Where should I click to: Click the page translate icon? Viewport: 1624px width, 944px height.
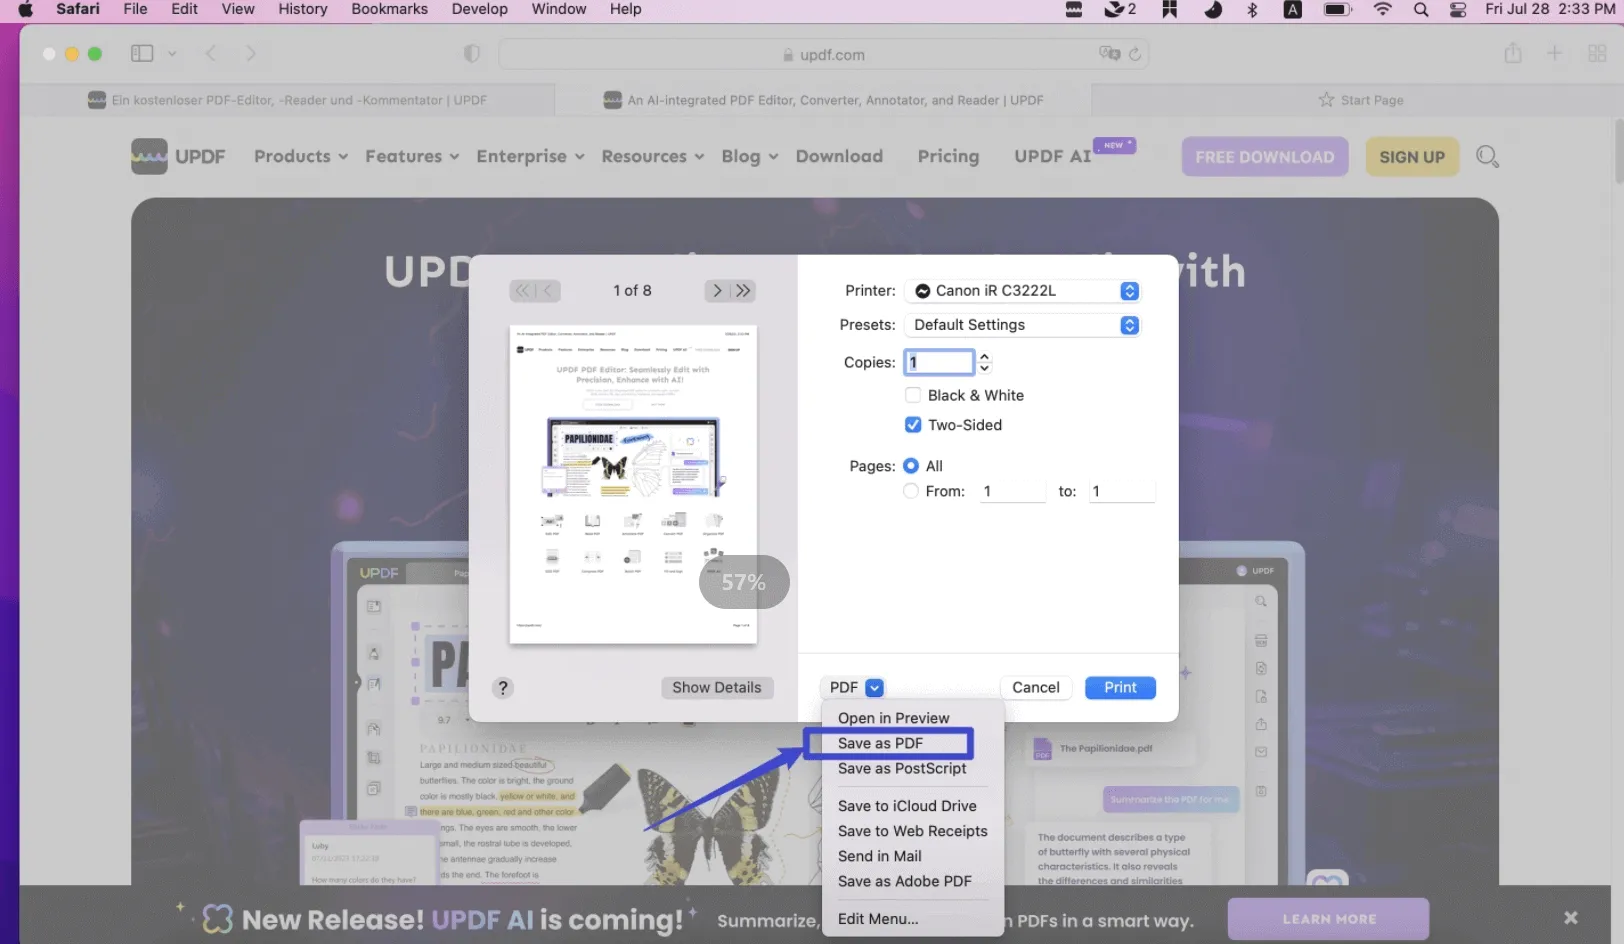pos(1109,54)
